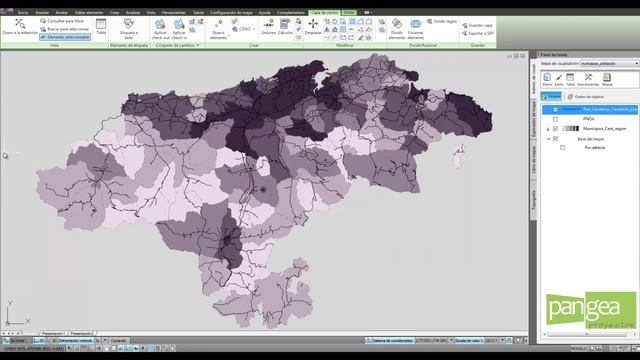Click Municipios_Cant_region color ramp swatch
Screen dimensions: 640x360
571,129
